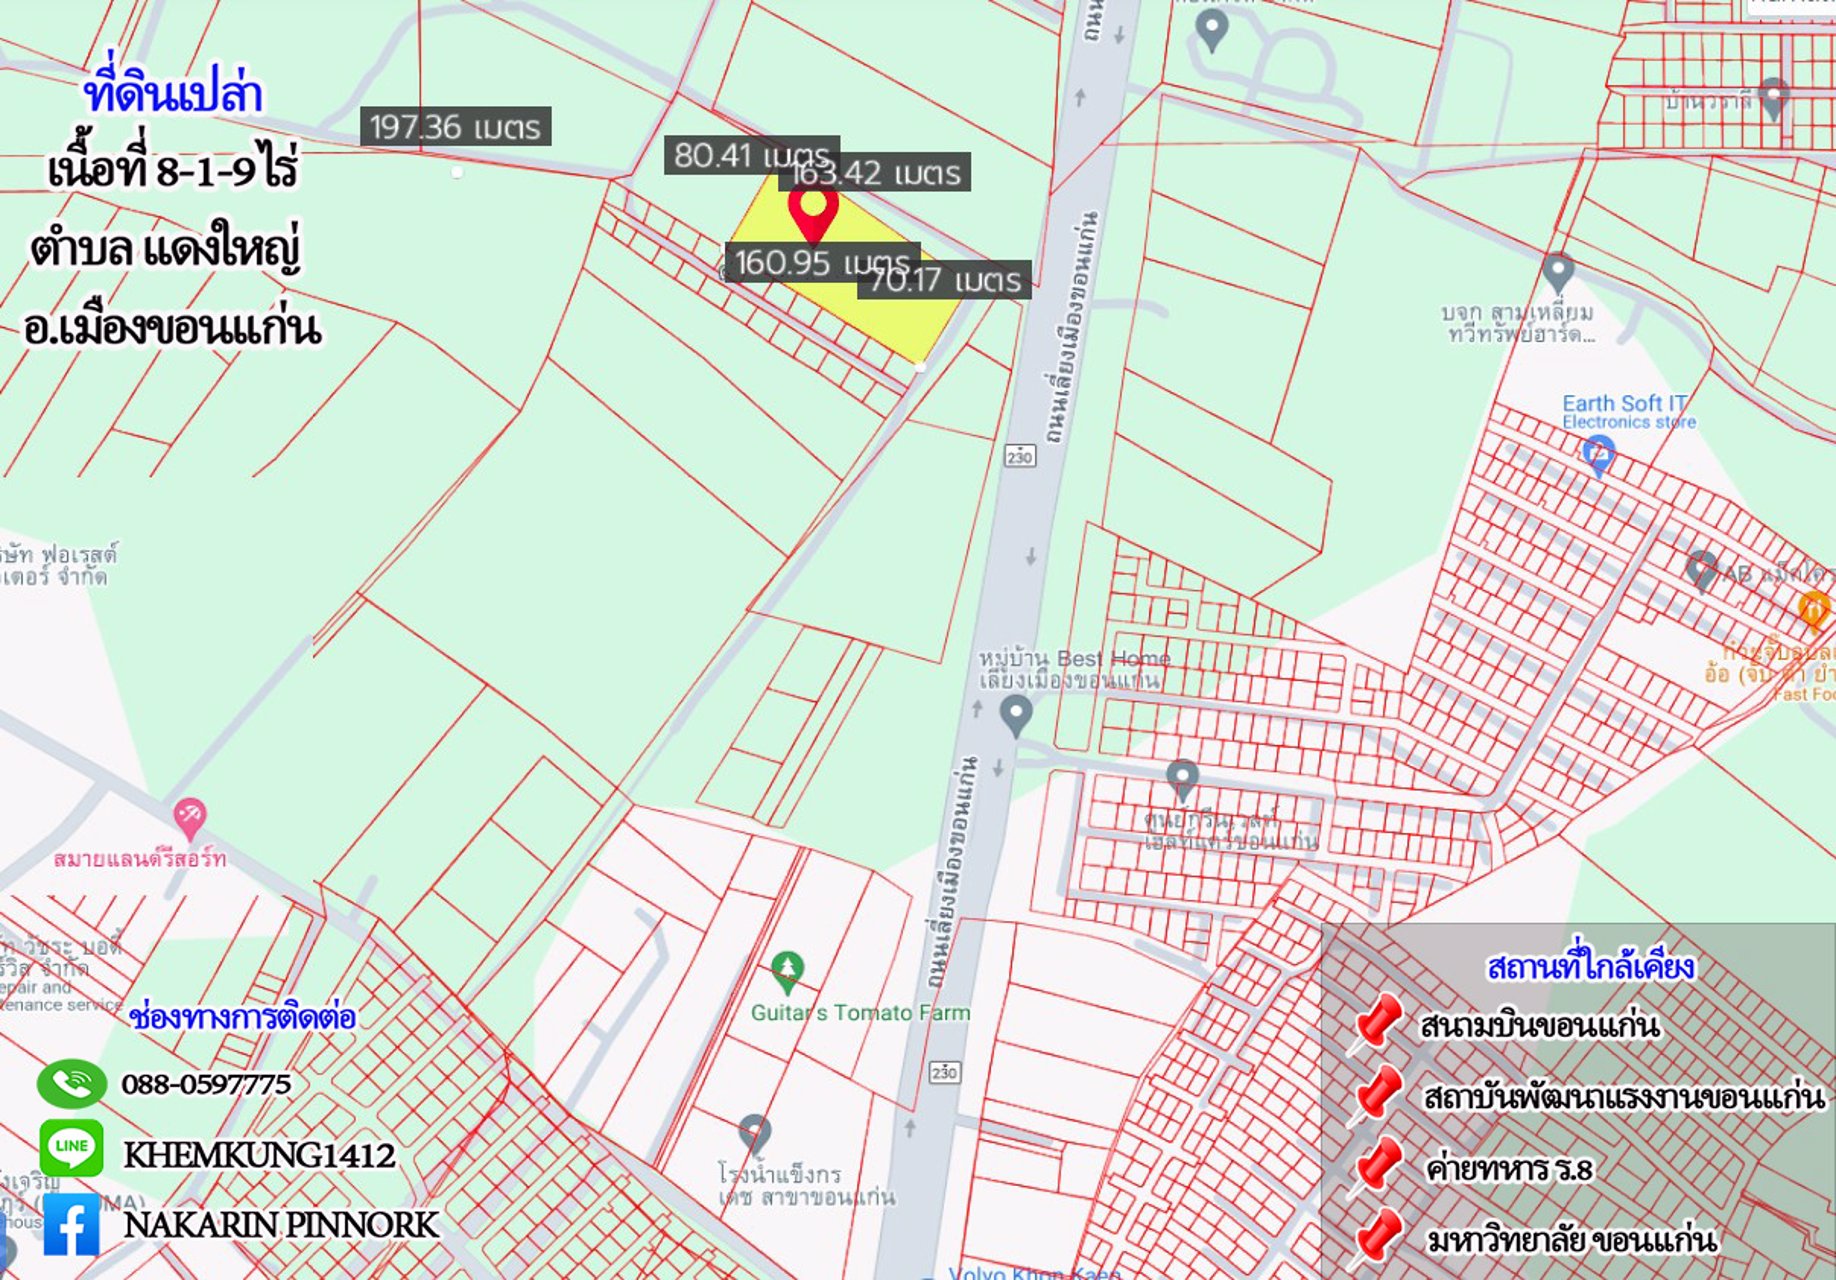Select the green Guitar's Tomato Farm pin
1836x1280 pixels.
788,971
